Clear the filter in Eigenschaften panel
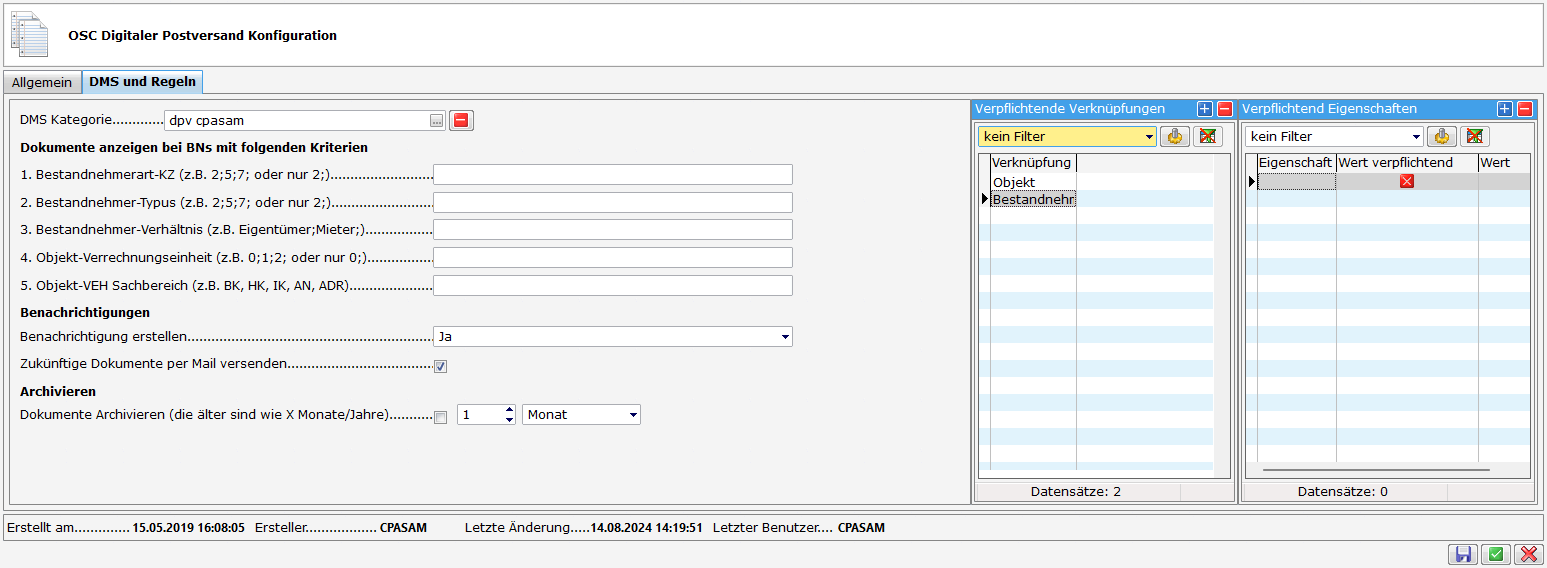Screen dimensions: 1547x568 [1475, 137]
